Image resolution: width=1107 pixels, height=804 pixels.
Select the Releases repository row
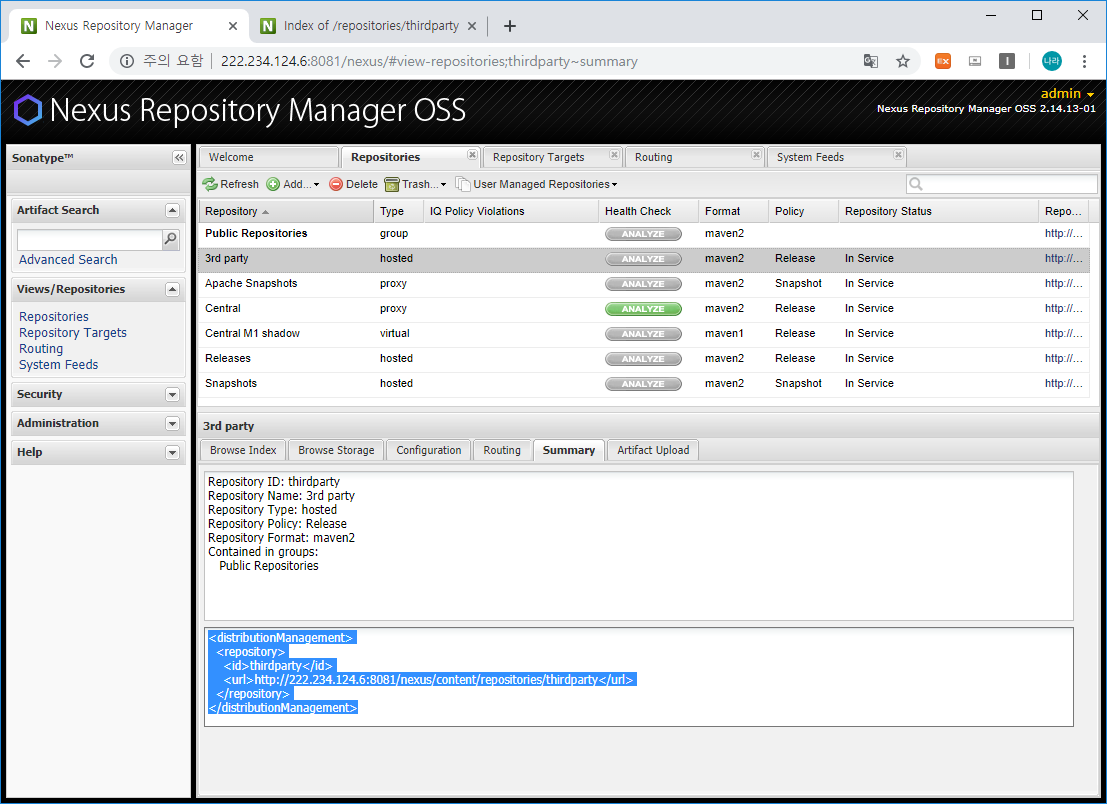pos(644,359)
